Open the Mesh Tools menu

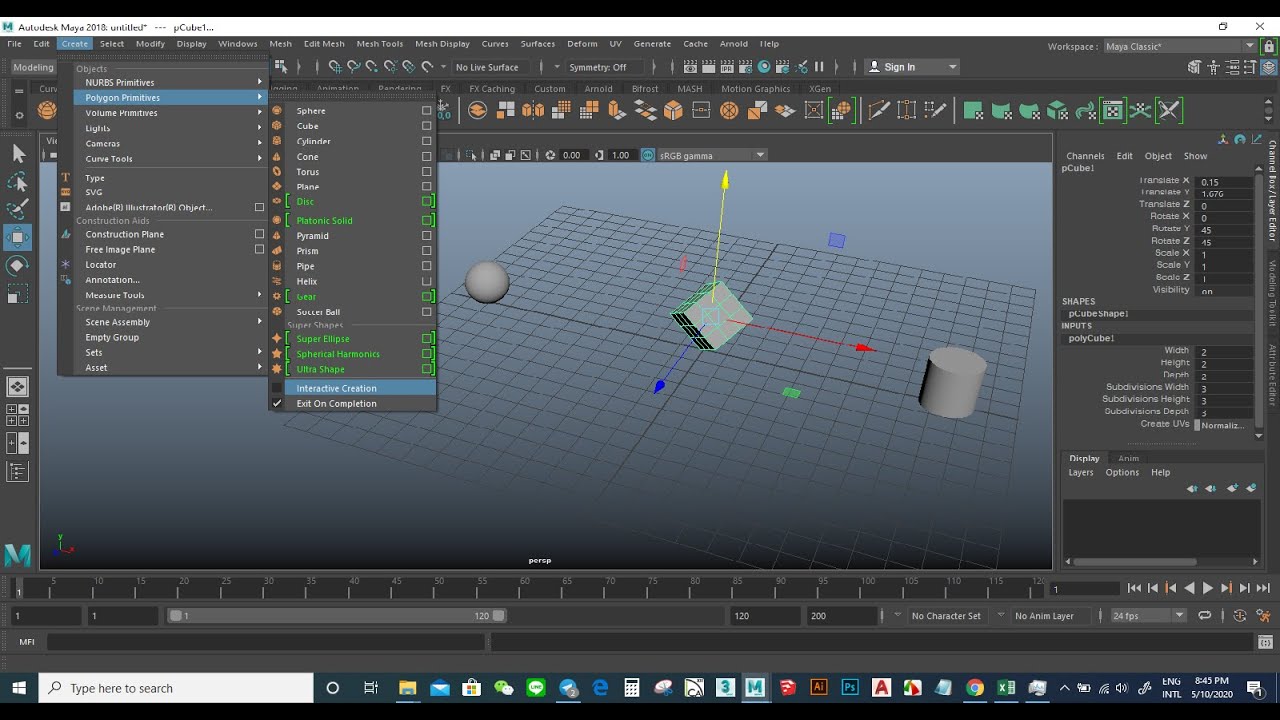(x=380, y=44)
